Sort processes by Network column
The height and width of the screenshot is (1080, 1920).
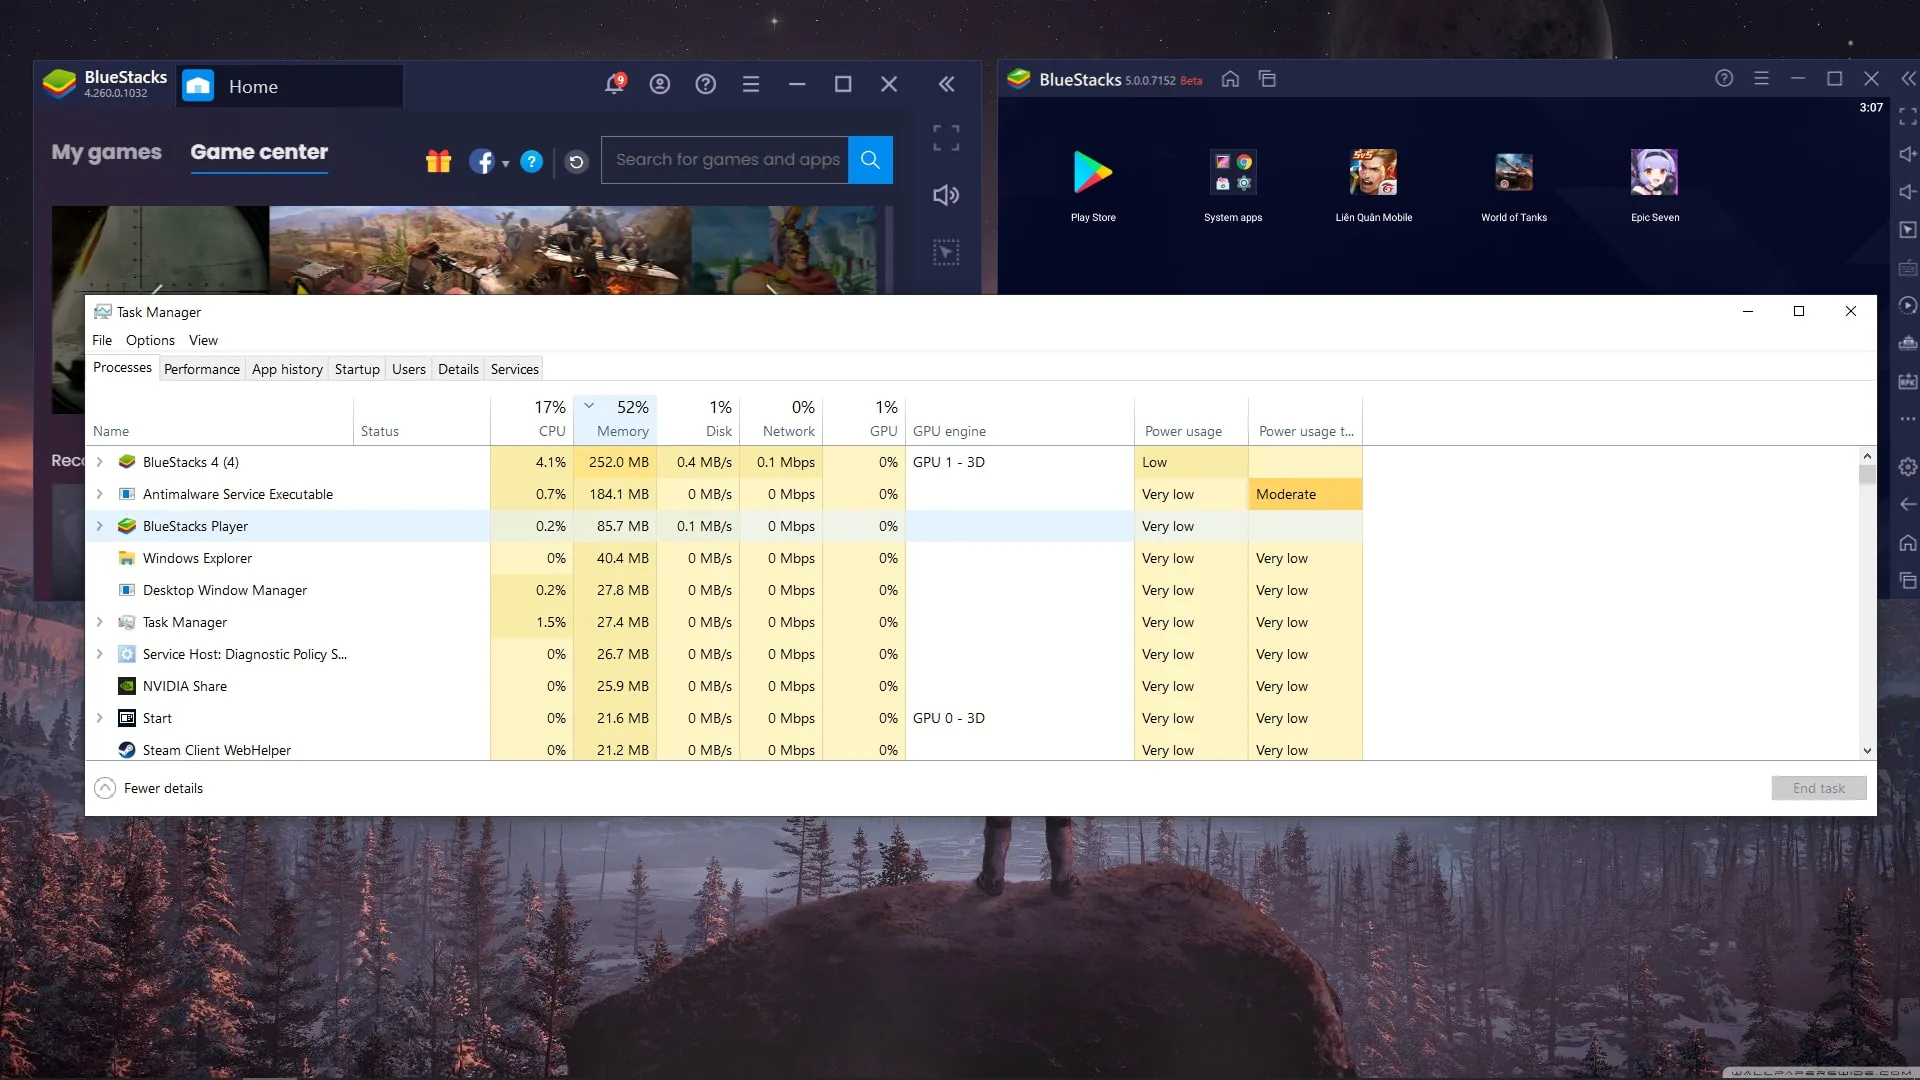pyautogui.click(x=781, y=420)
